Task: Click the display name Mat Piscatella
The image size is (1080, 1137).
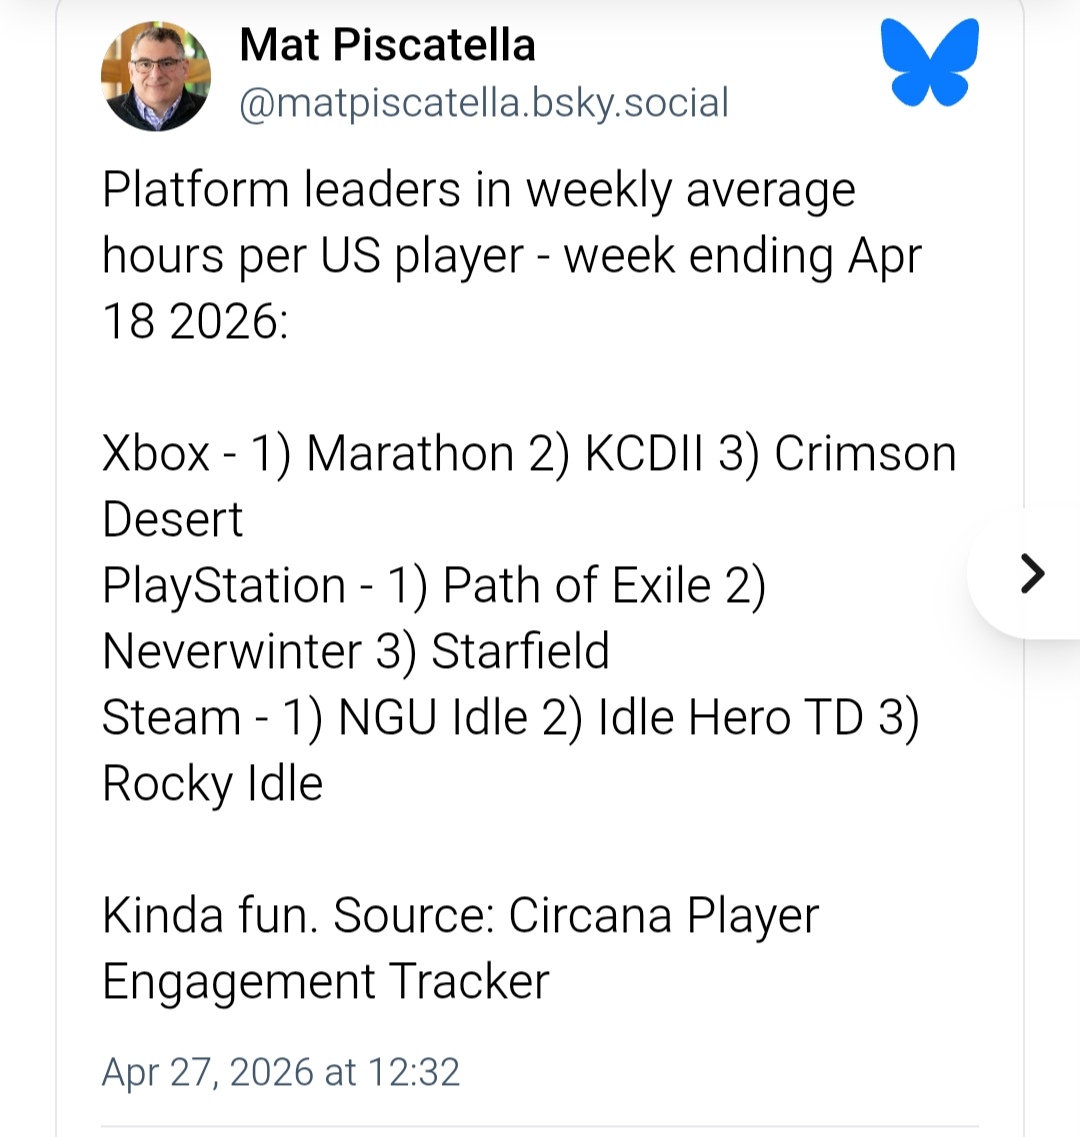Action: tap(386, 44)
